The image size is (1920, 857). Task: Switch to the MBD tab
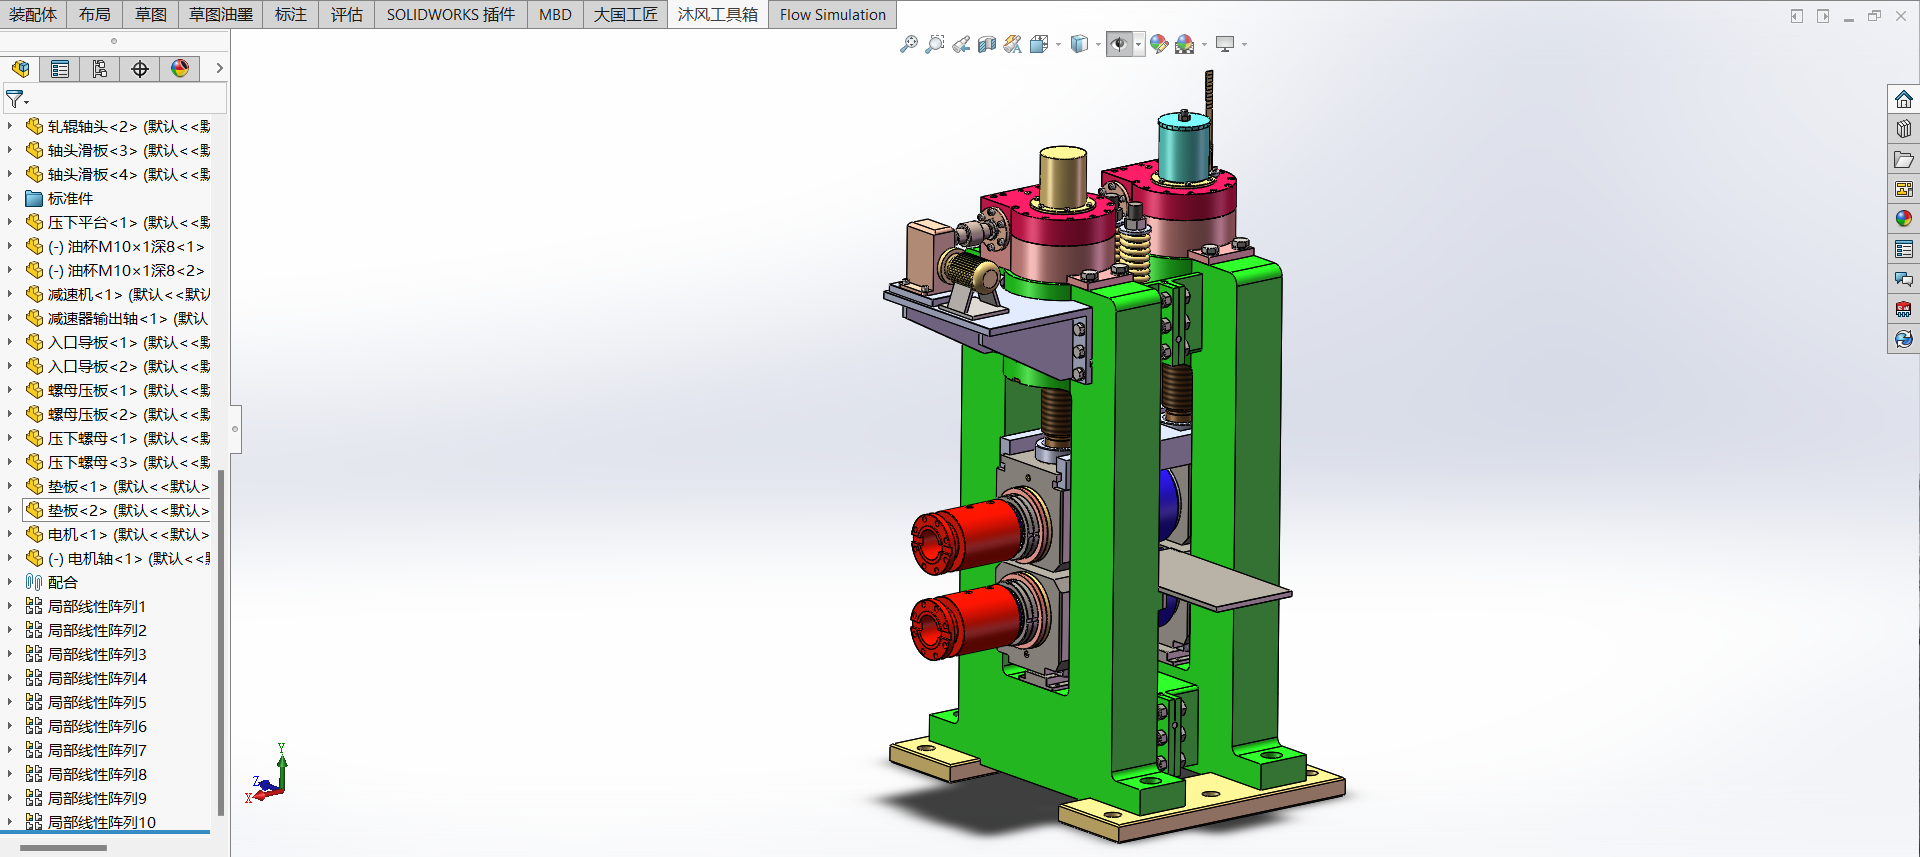pos(555,14)
